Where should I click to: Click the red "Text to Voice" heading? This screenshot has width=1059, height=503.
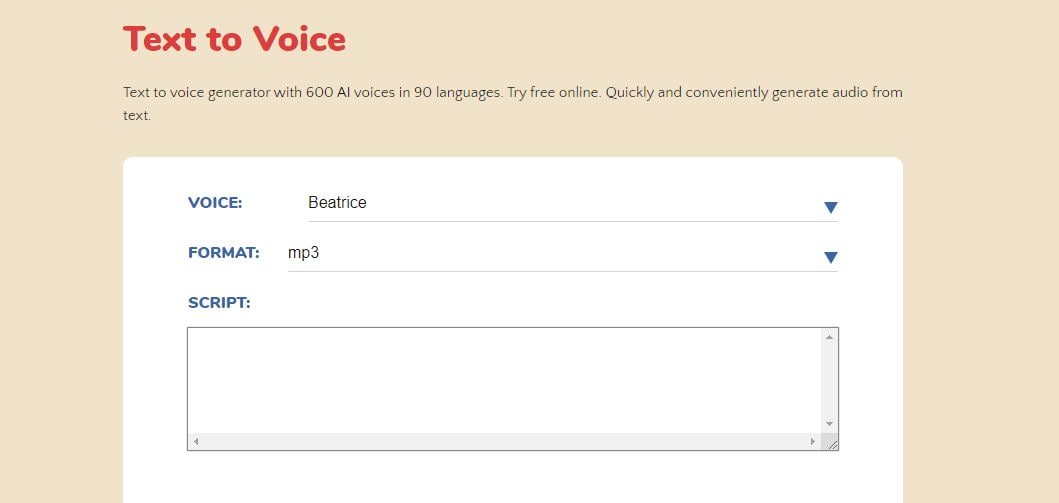[x=234, y=39]
